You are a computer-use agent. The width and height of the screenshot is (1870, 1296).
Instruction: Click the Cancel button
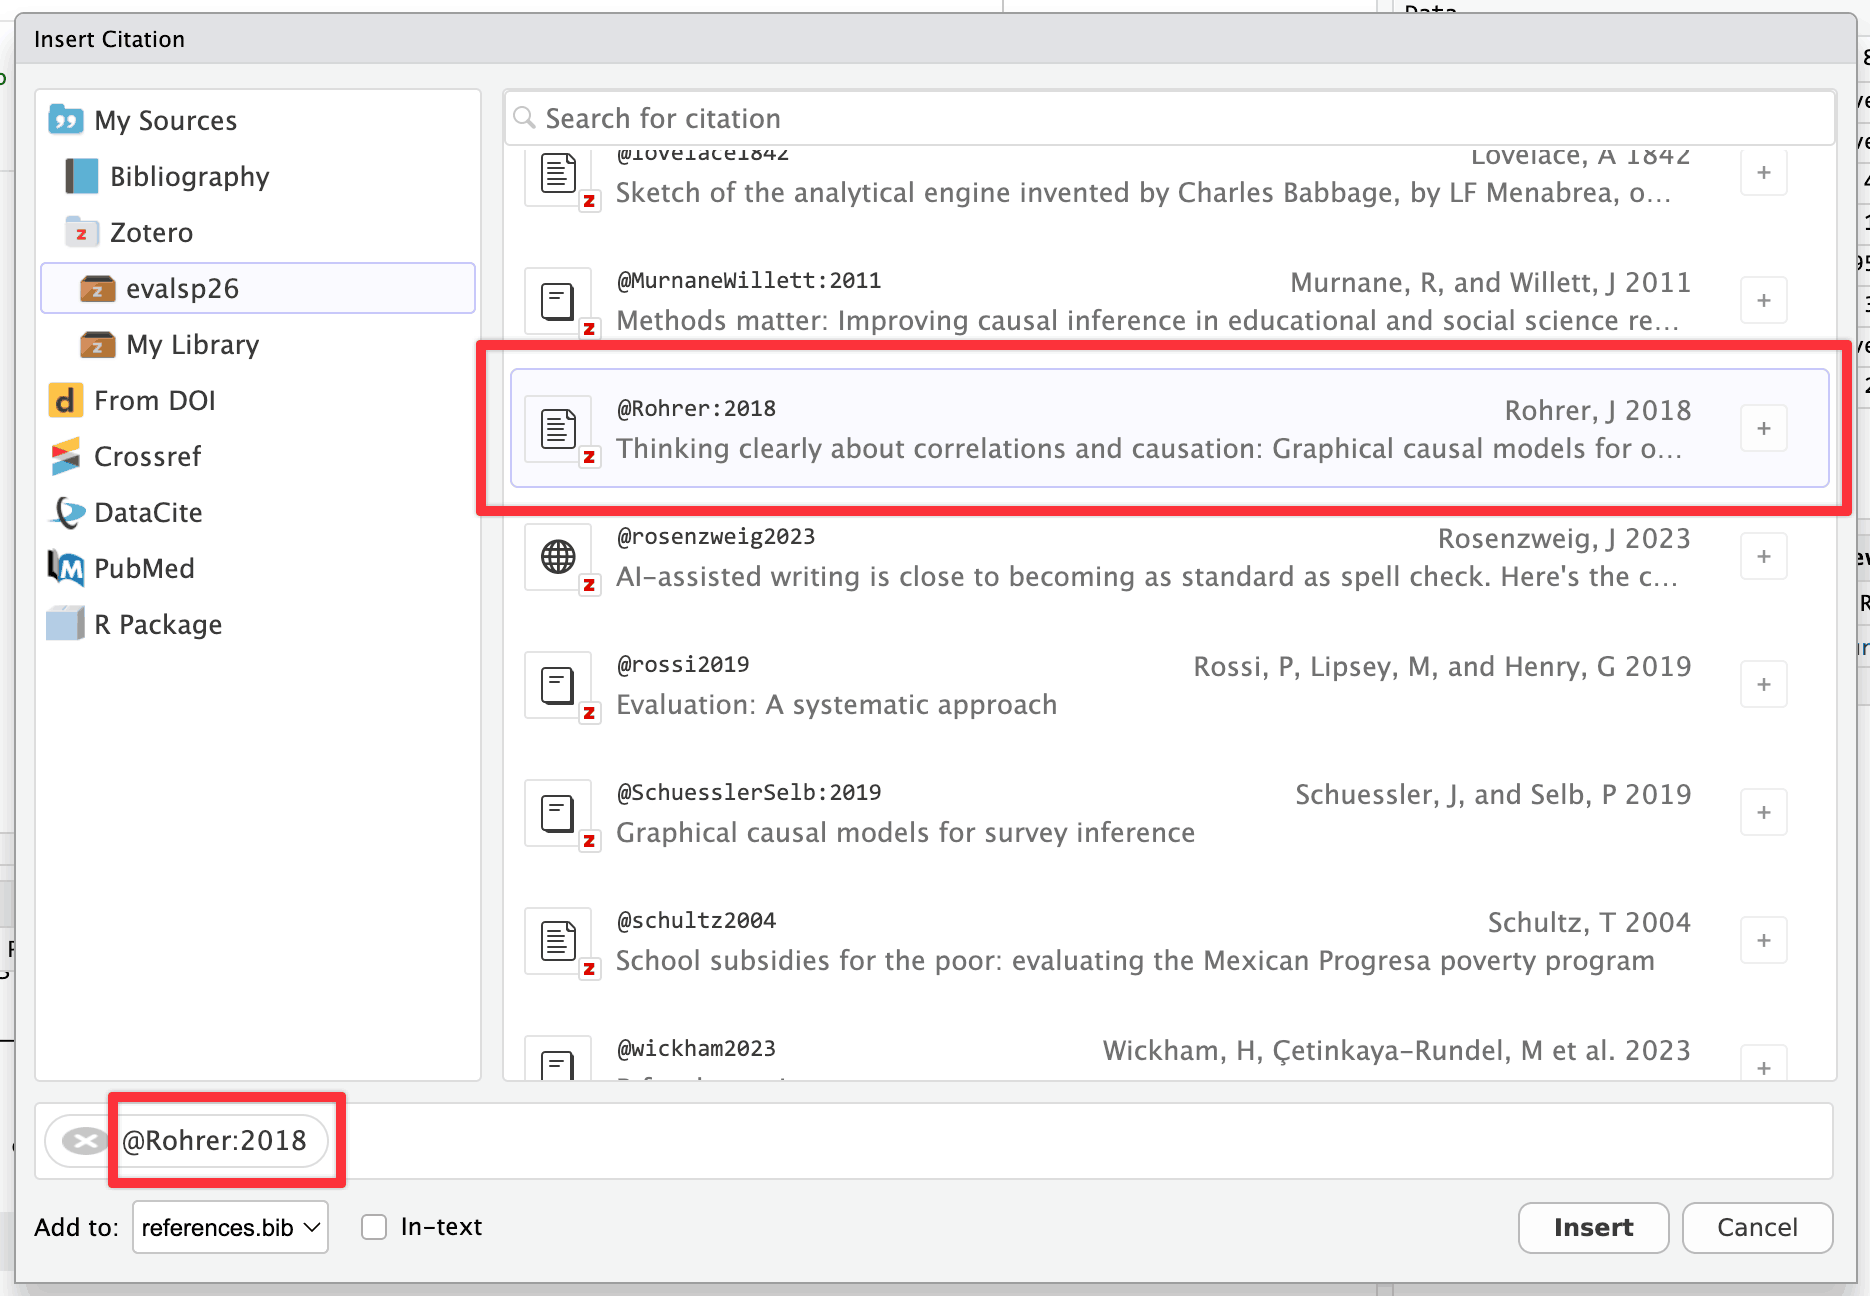[1756, 1227]
